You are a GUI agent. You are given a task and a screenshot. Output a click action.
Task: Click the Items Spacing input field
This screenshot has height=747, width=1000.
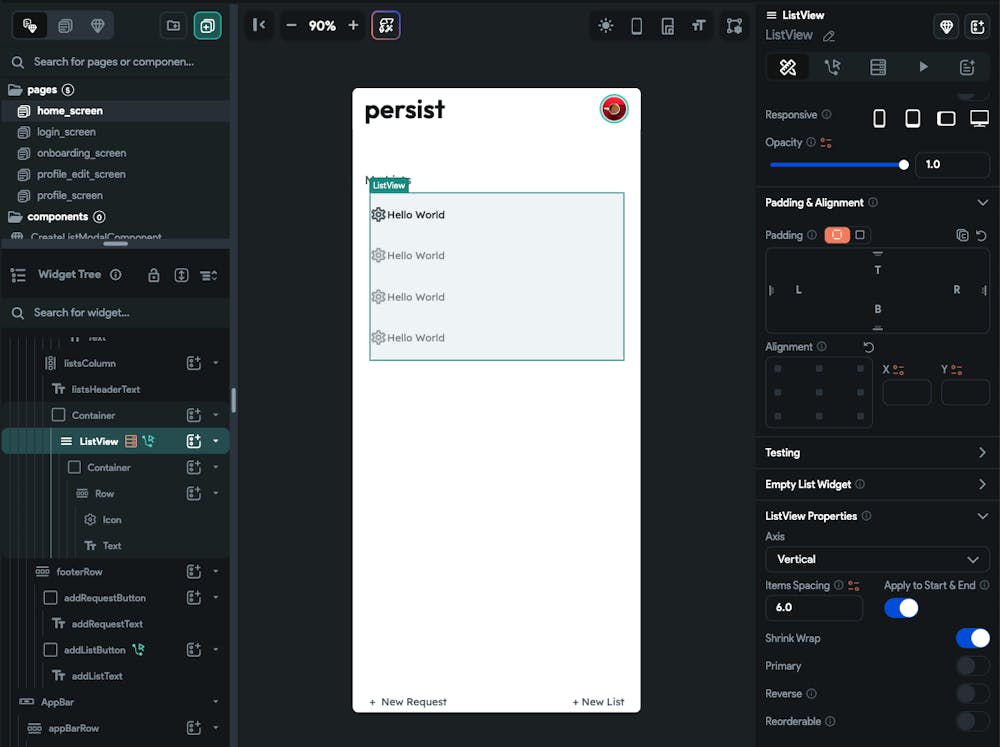coord(814,608)
